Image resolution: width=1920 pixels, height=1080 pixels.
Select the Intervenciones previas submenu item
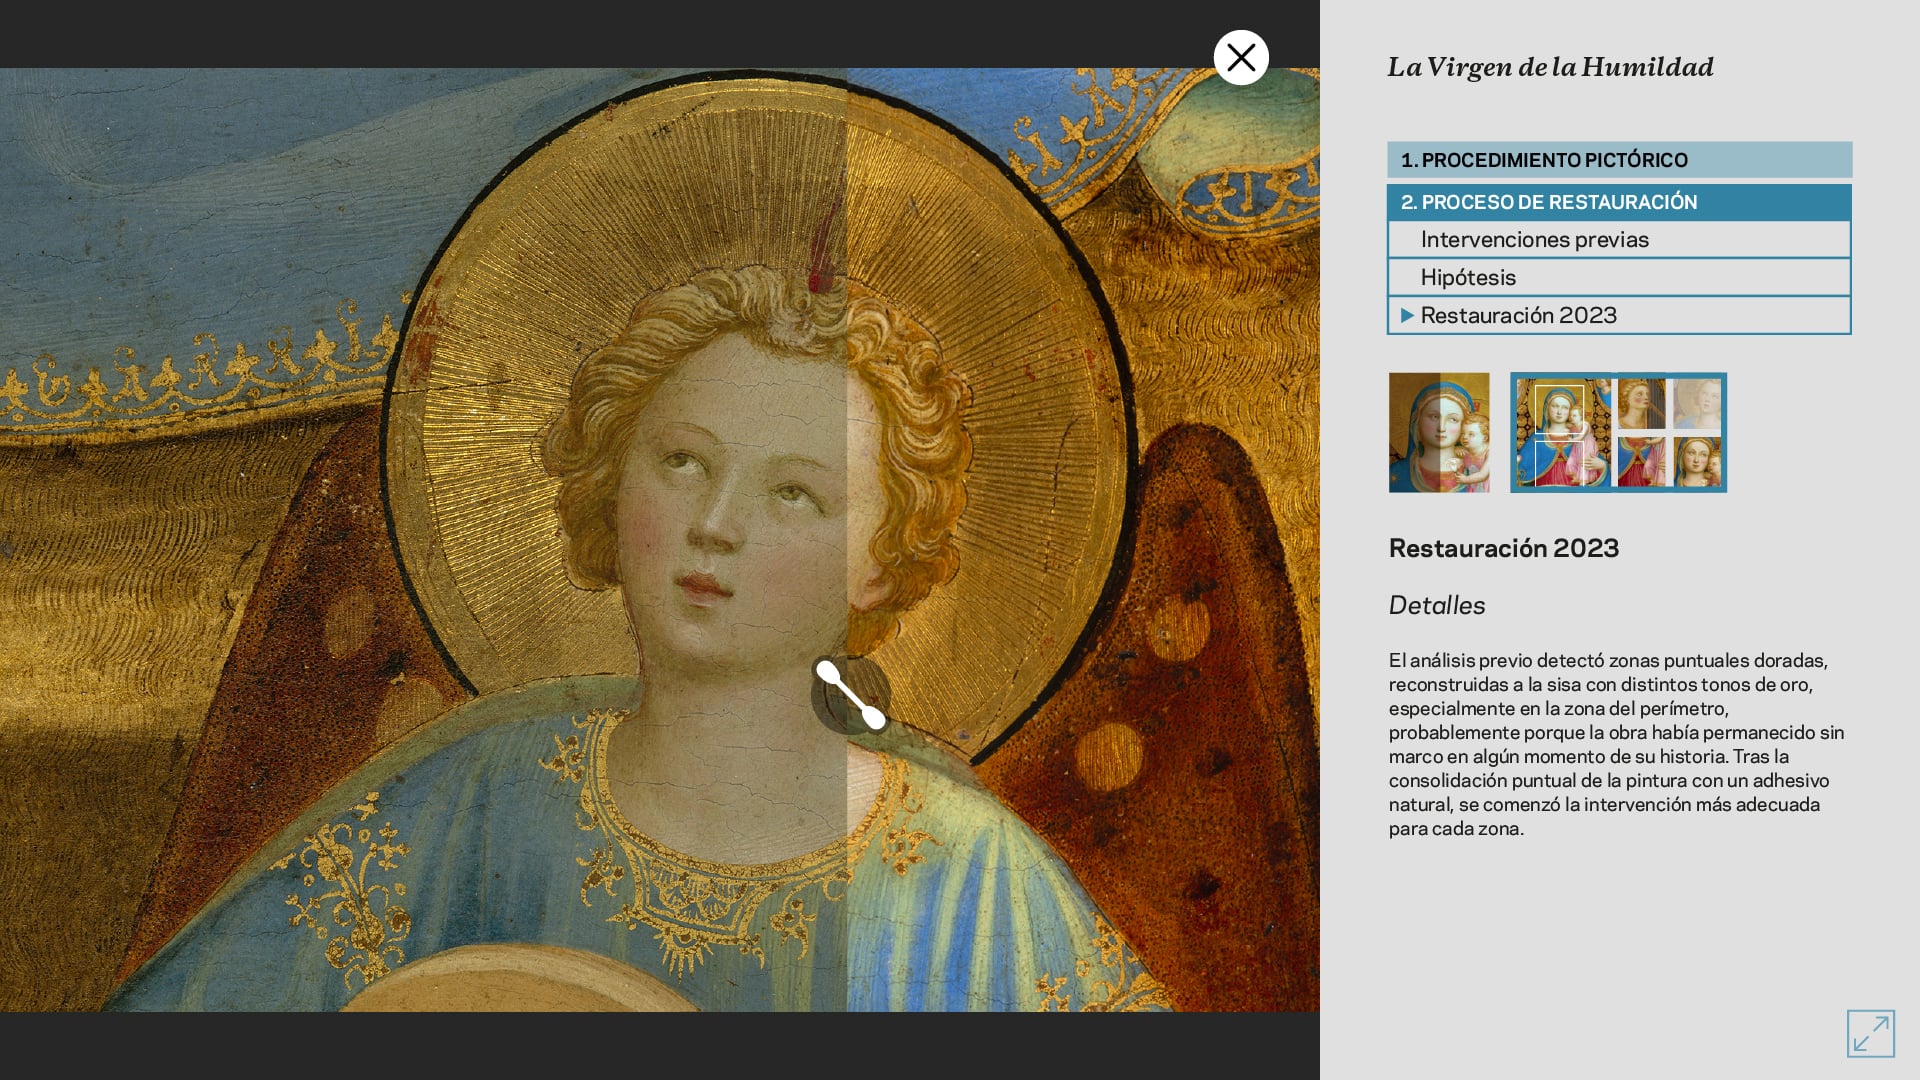click(1619, 239)
